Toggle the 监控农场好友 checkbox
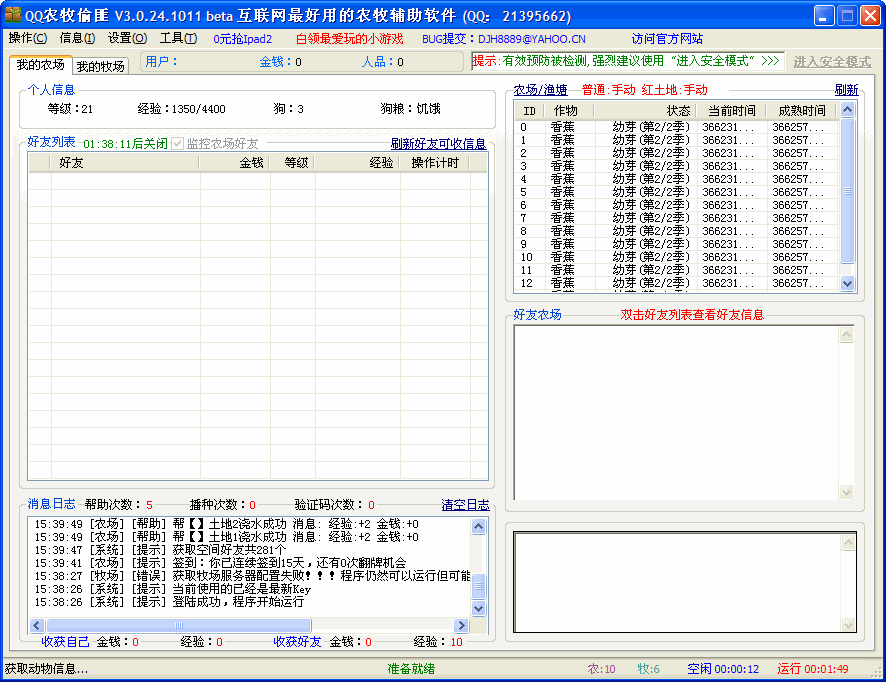 click(178, 144)
